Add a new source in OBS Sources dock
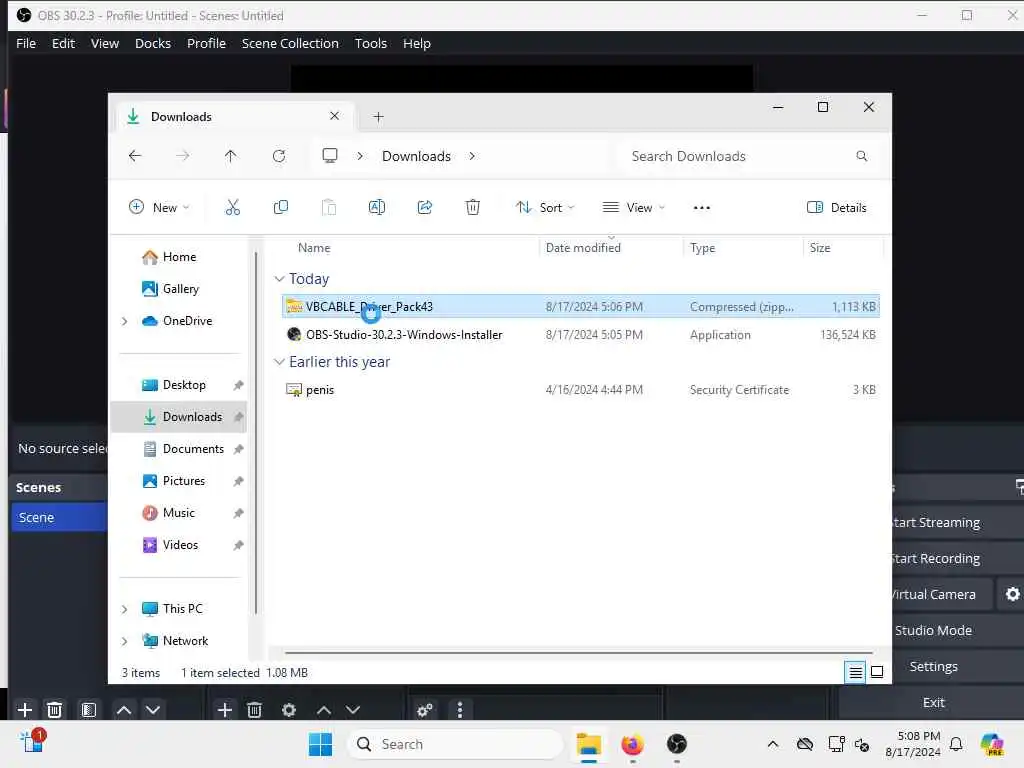 pyautogui.click(x=225, y=710)
